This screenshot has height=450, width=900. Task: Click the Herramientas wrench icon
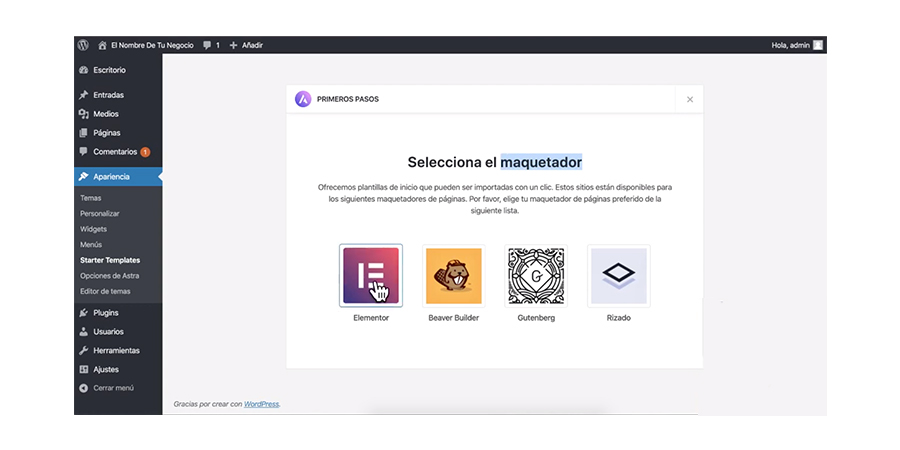coord(83,351)
